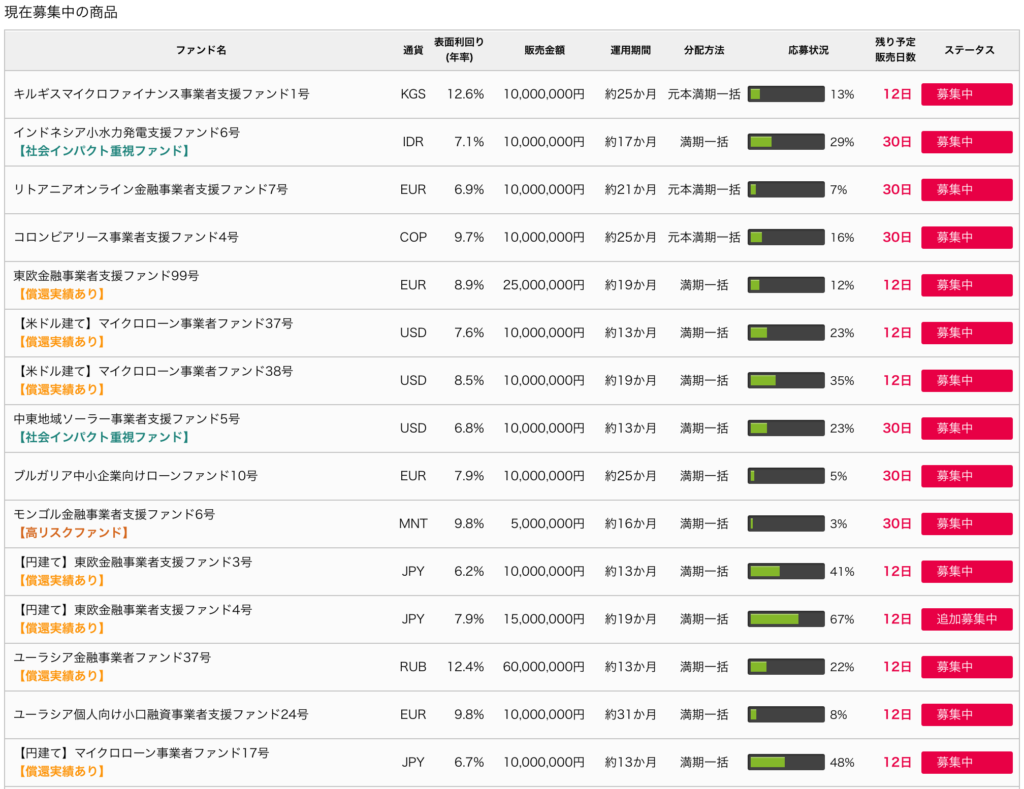Open 東欧金融事業者支援ファンド99号 fund

tap(106, 276)
